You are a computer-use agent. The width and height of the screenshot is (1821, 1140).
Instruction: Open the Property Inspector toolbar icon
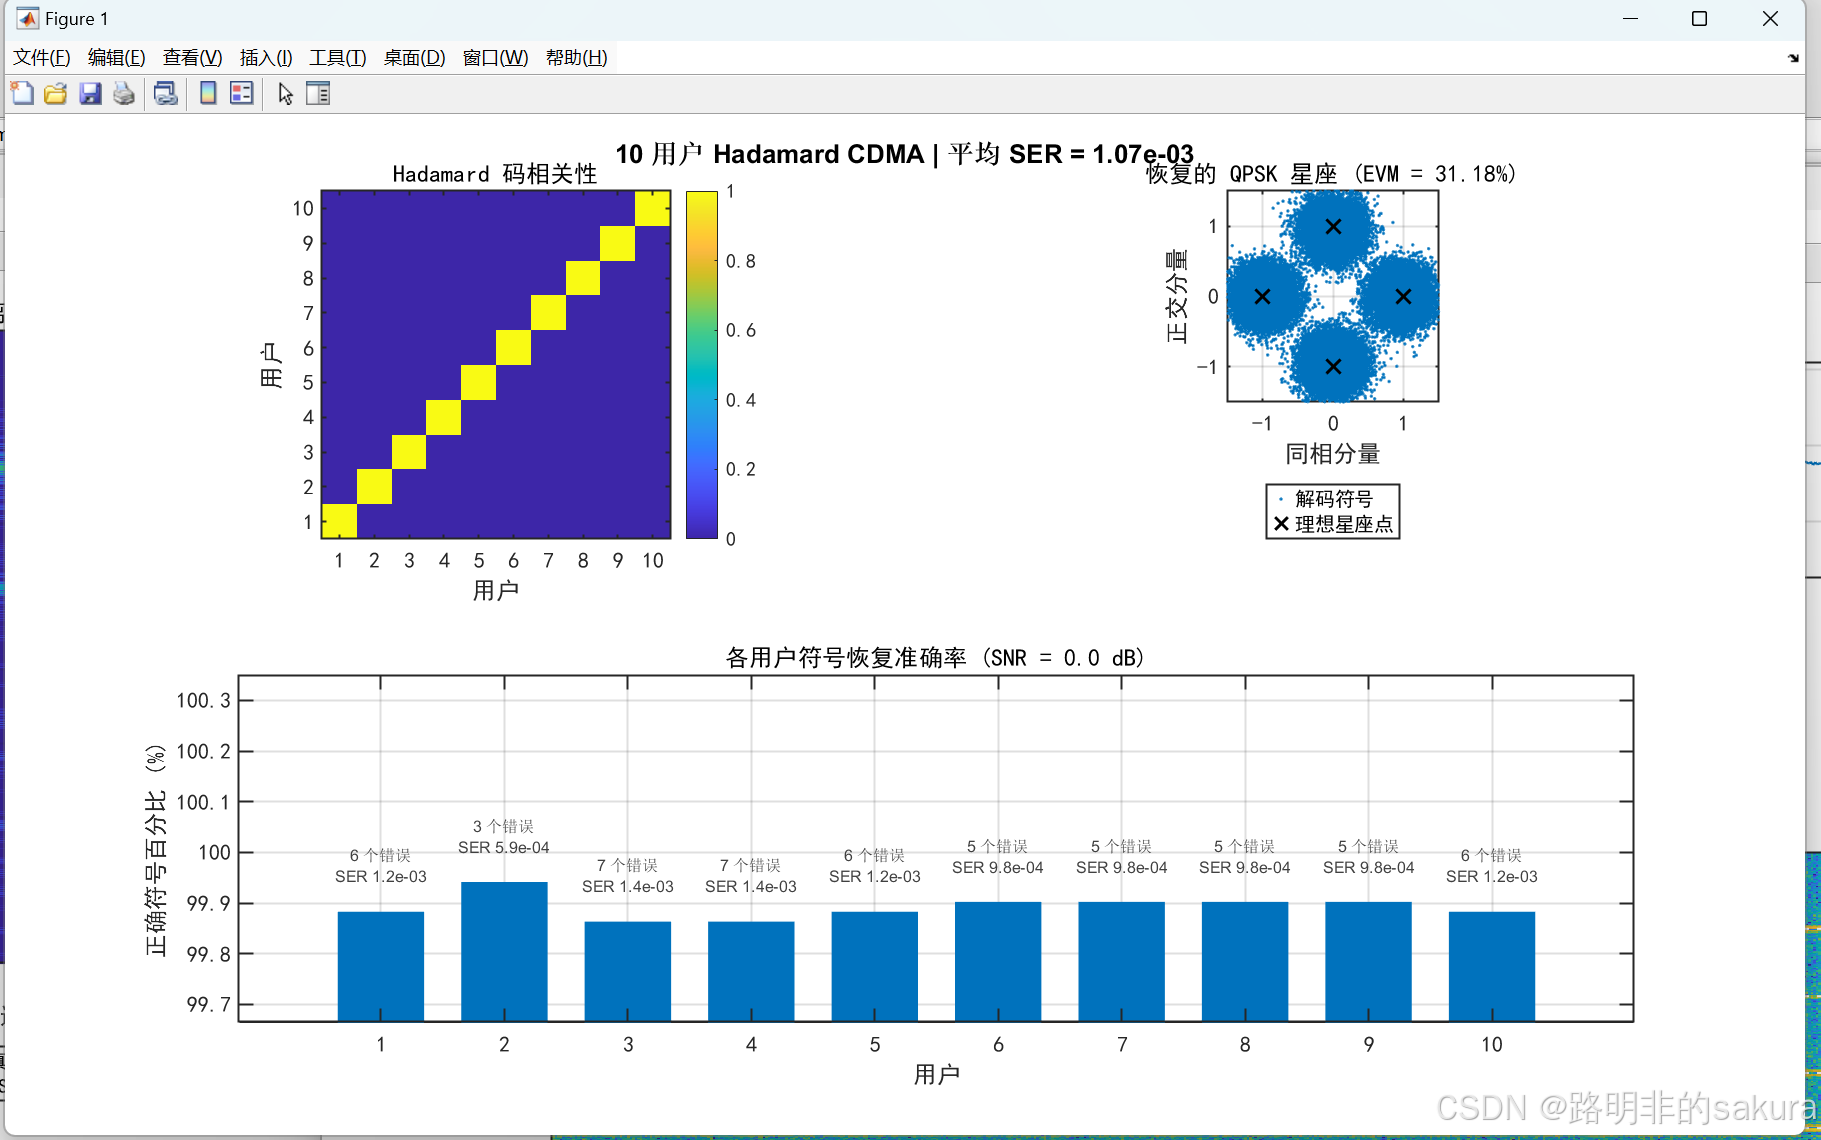point(318,94)
